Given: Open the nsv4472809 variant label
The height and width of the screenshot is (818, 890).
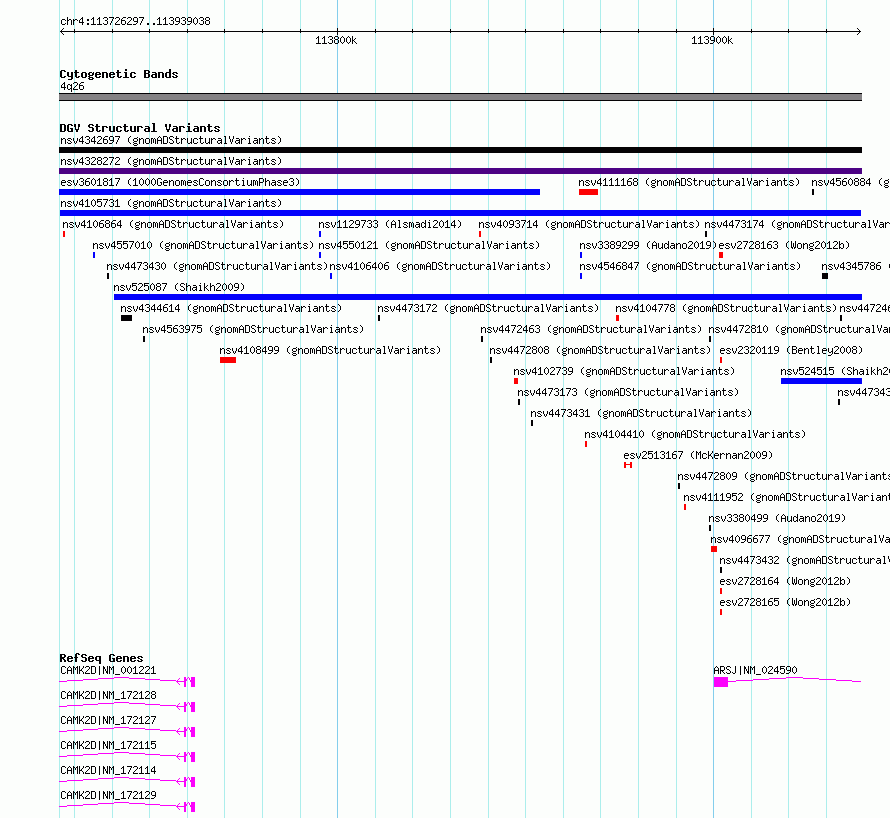Looking at the screenshot, I should (783, 476).
